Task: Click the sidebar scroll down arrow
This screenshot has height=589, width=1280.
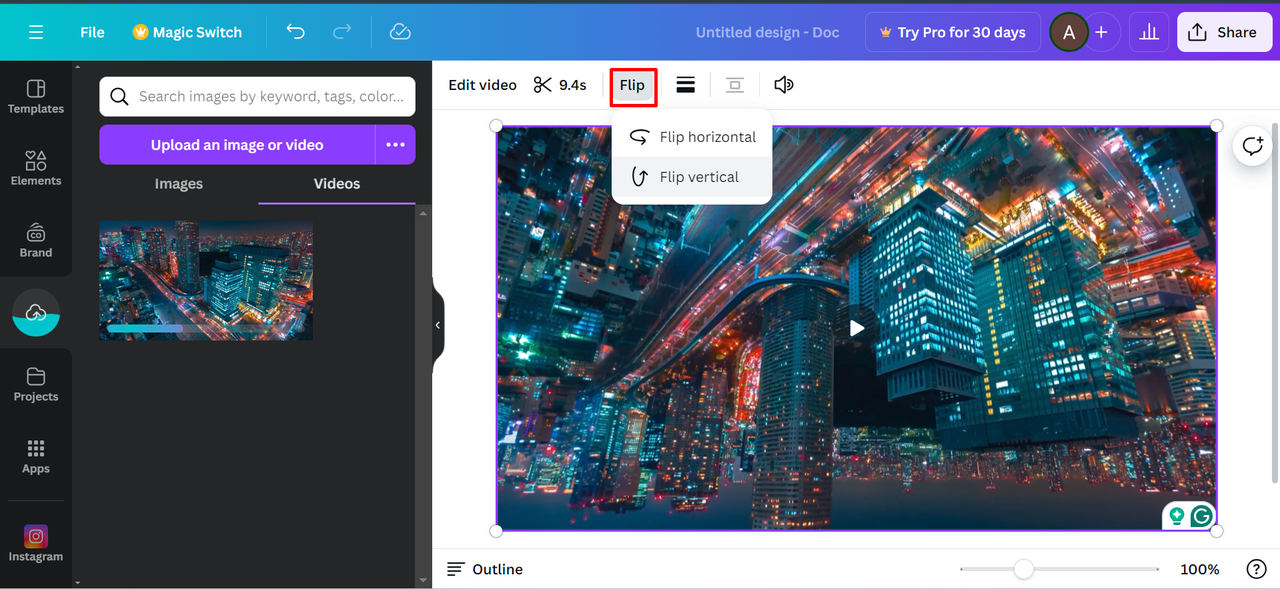Action: point(76,582)
